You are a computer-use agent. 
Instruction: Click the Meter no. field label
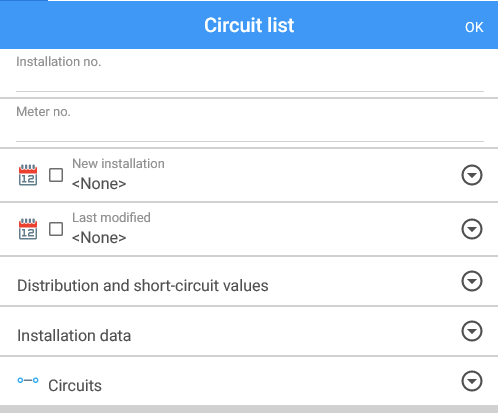coord(43,112)
